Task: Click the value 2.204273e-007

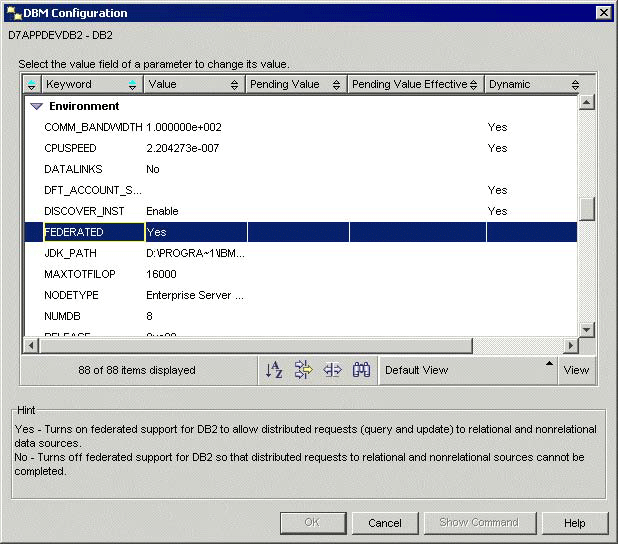Action: [x=182, y=148]
